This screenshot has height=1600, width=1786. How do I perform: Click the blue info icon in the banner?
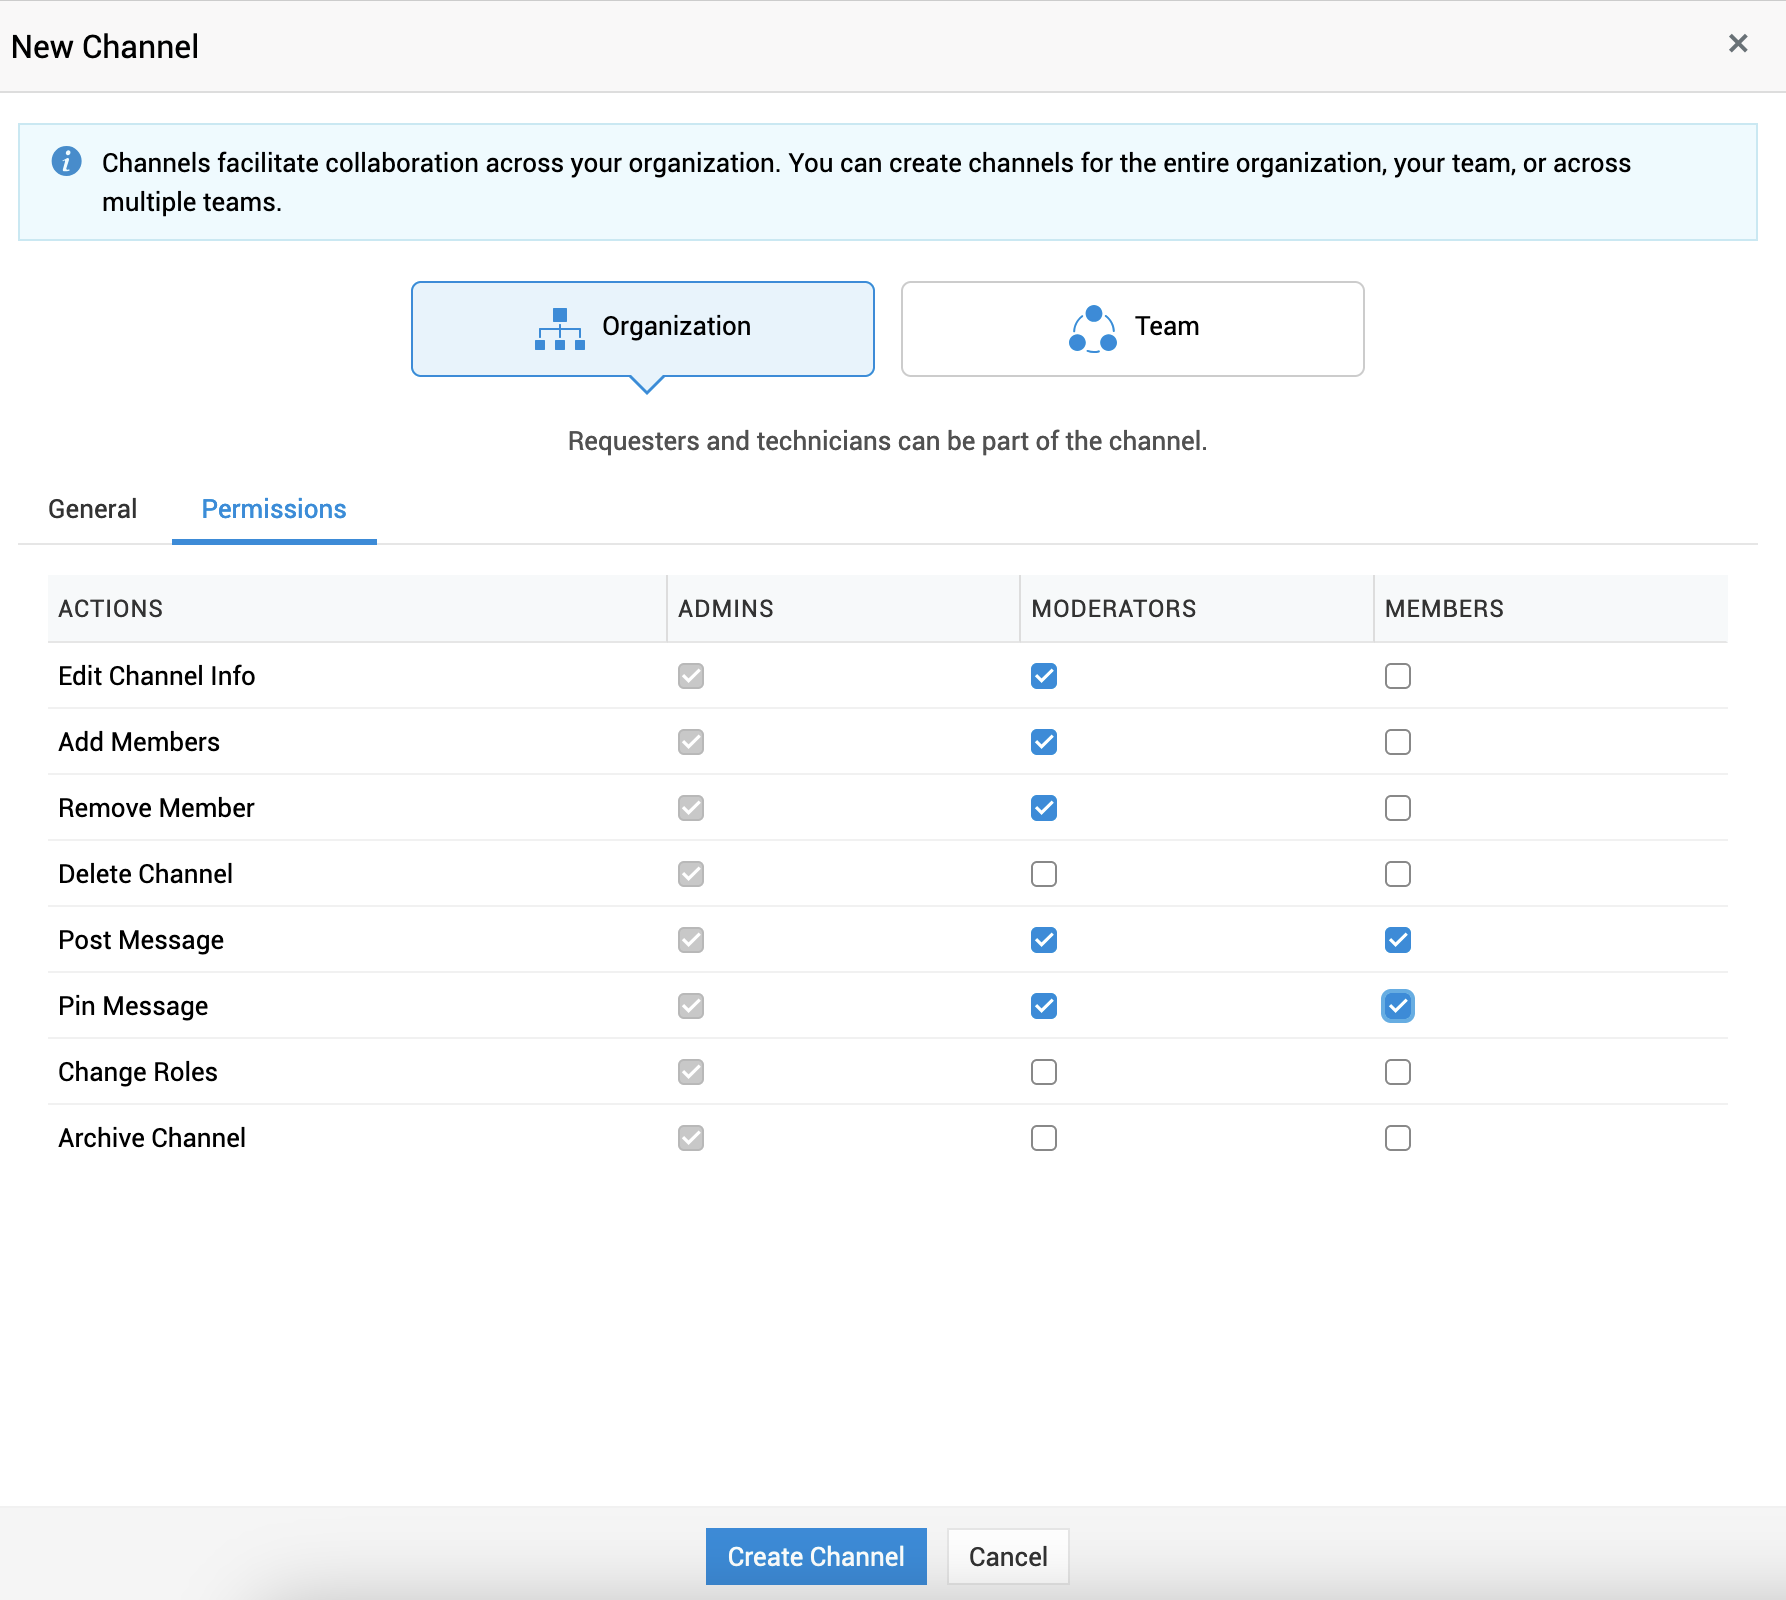click(x=67, y=161)
